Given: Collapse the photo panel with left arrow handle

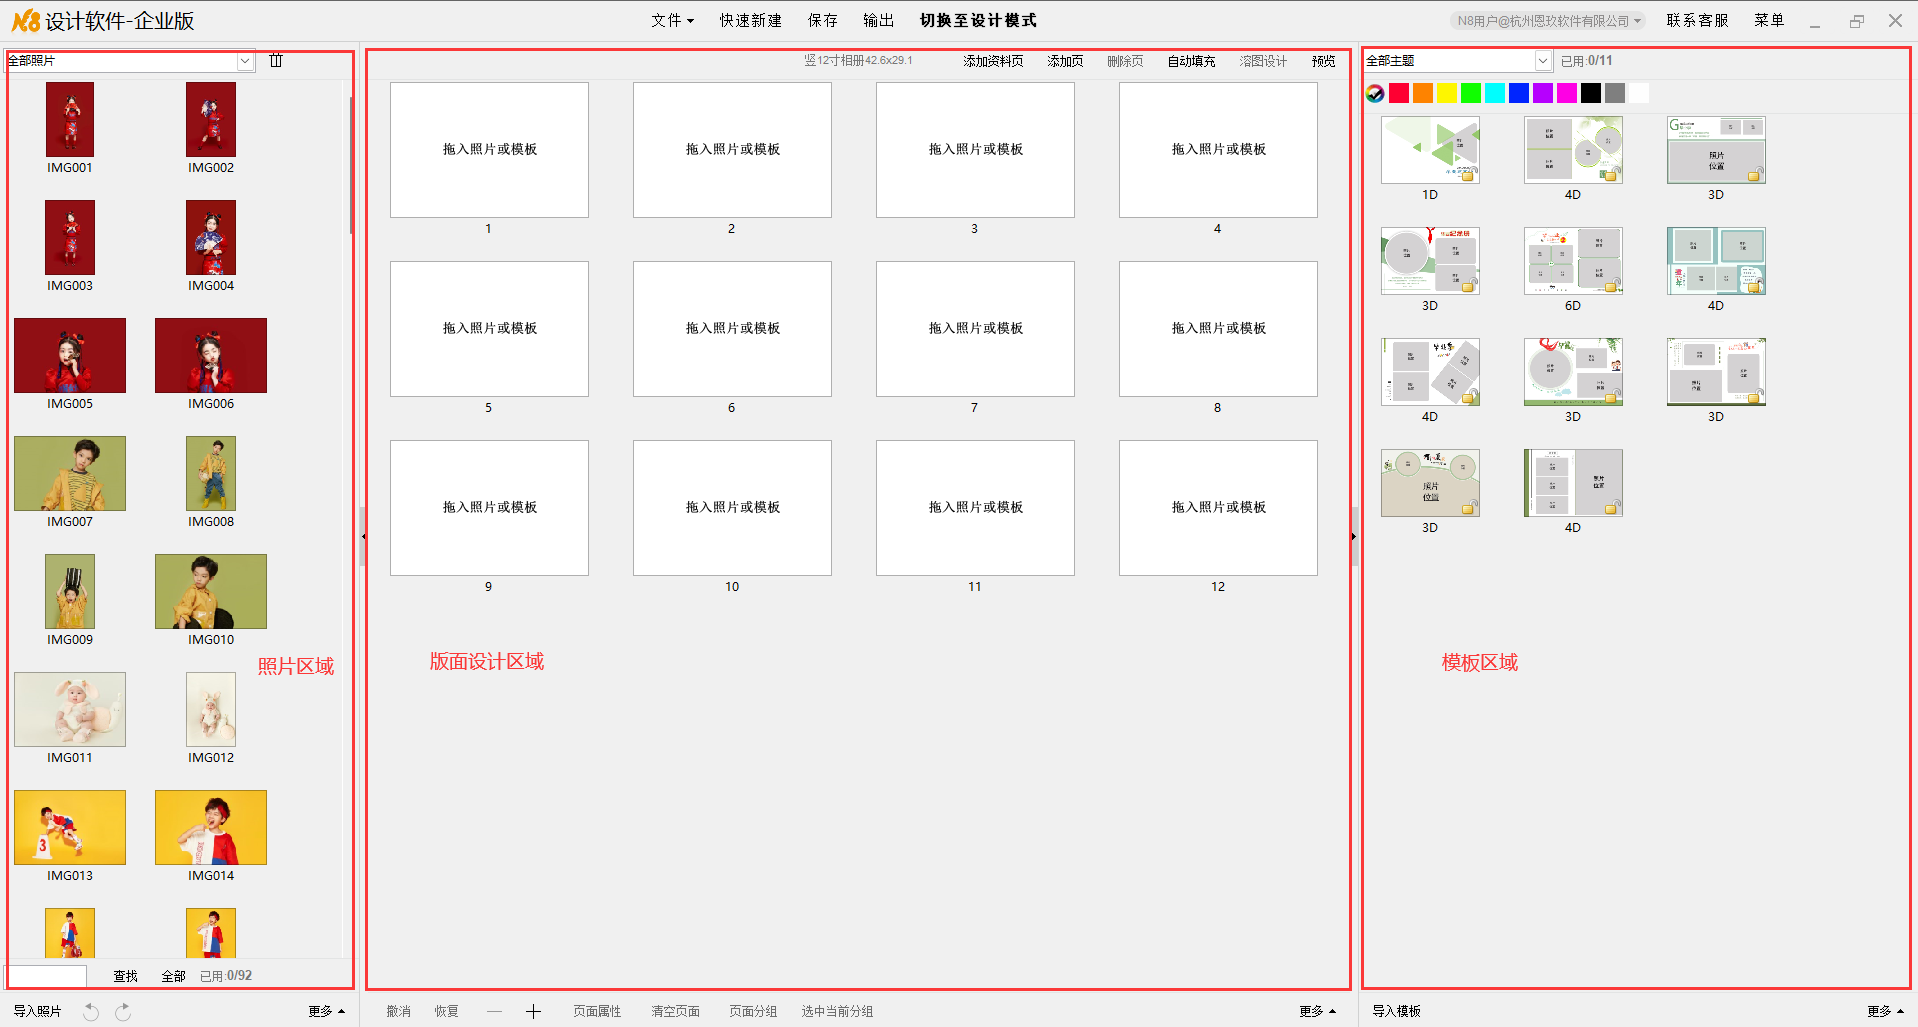Looking at the screenshot, I should (x=363, y=537).
